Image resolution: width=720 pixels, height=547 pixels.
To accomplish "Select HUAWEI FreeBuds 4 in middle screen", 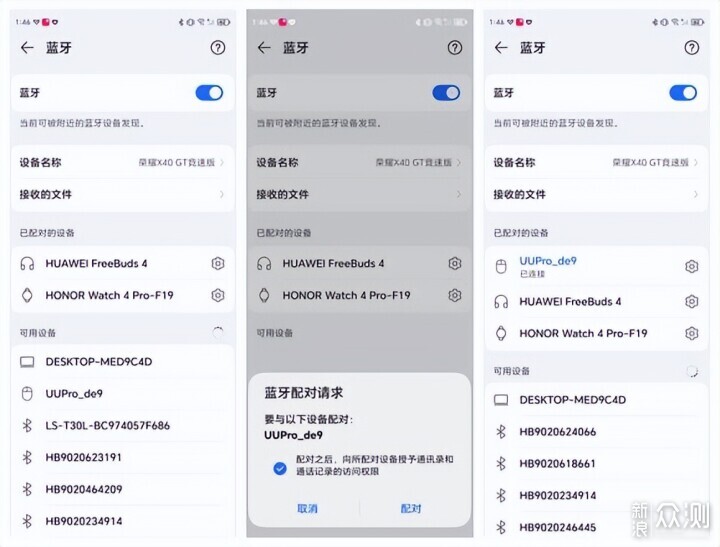I will [360, 264].
